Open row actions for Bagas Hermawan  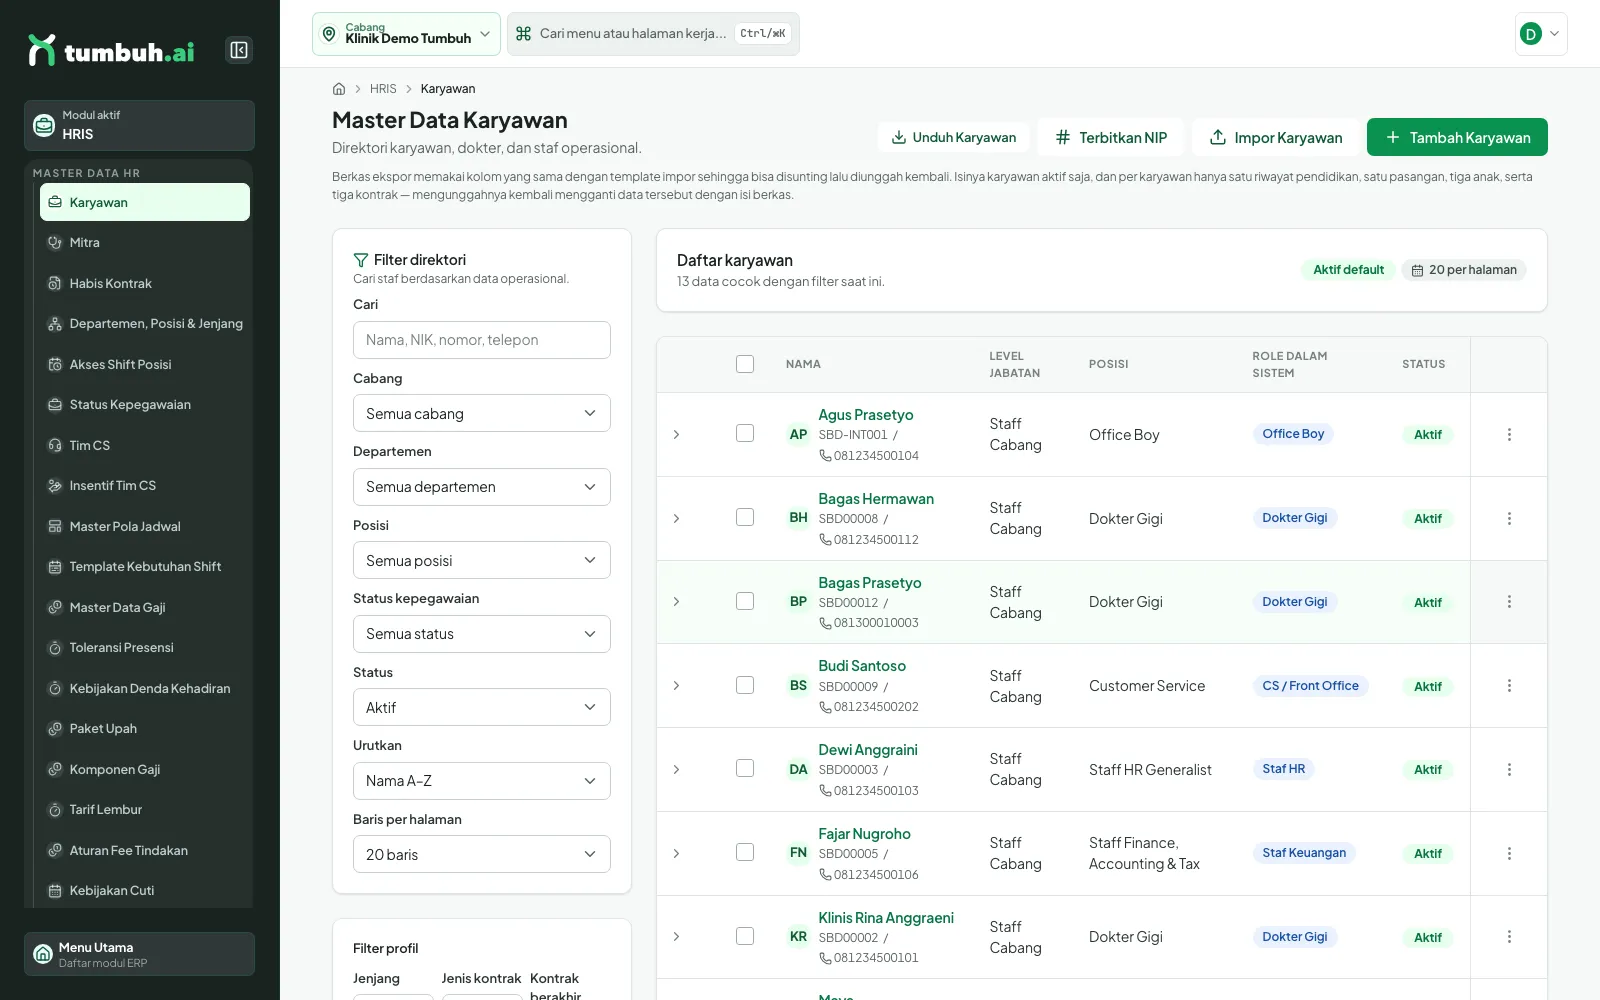pos(1509,519)
